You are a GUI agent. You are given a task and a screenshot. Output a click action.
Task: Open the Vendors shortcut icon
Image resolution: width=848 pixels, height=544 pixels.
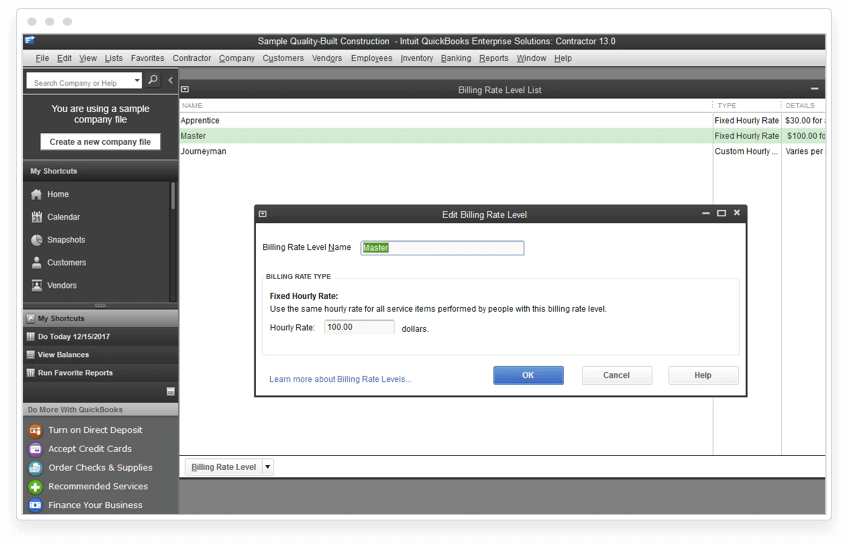click(x=36, y=285)
